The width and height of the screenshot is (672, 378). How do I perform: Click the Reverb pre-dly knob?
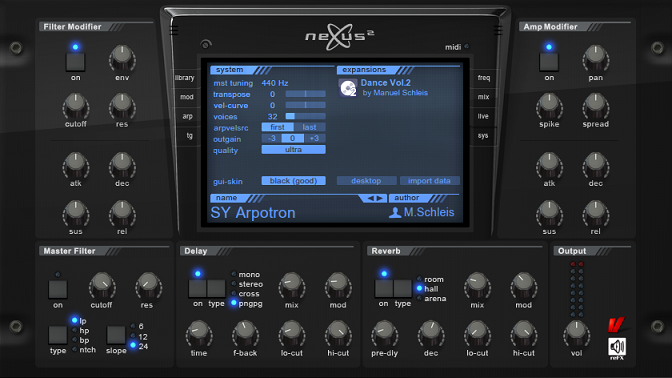coord(384,334)
